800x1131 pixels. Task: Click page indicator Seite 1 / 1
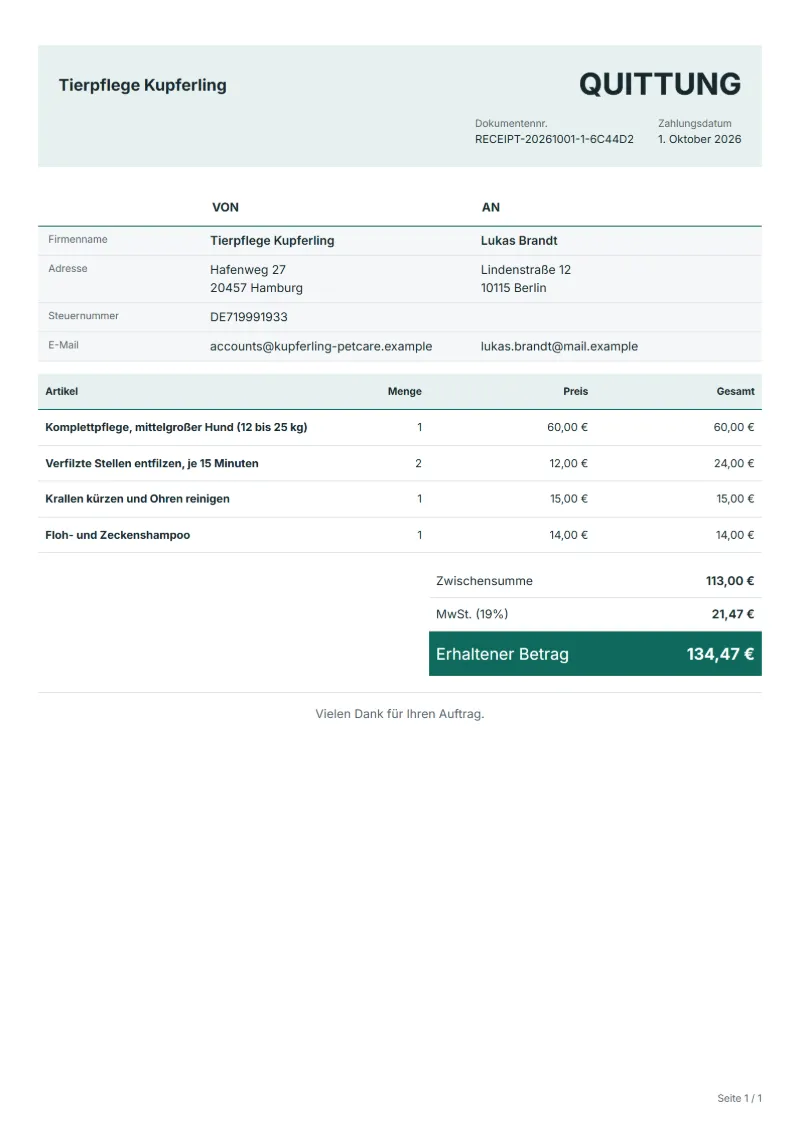coord(739,1099)
